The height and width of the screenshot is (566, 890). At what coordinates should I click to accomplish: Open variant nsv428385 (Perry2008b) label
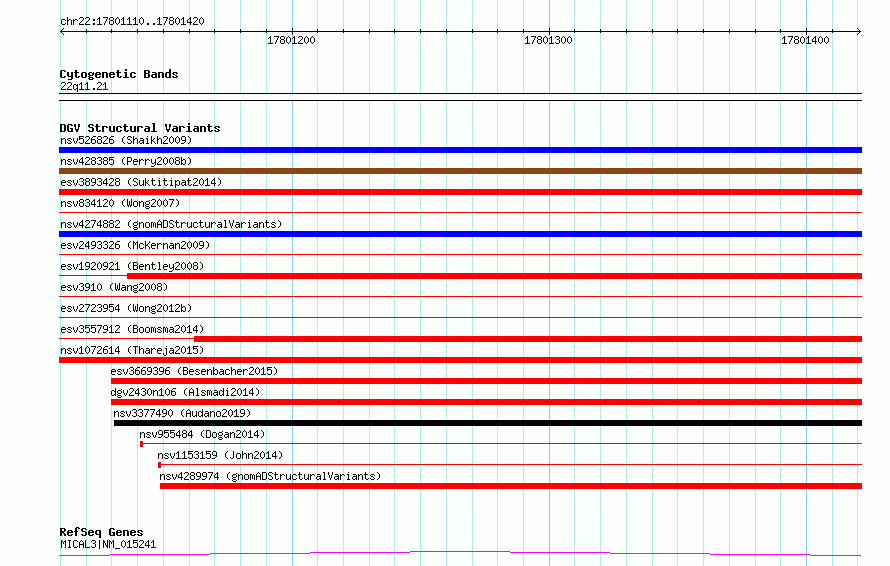(126, 161)
